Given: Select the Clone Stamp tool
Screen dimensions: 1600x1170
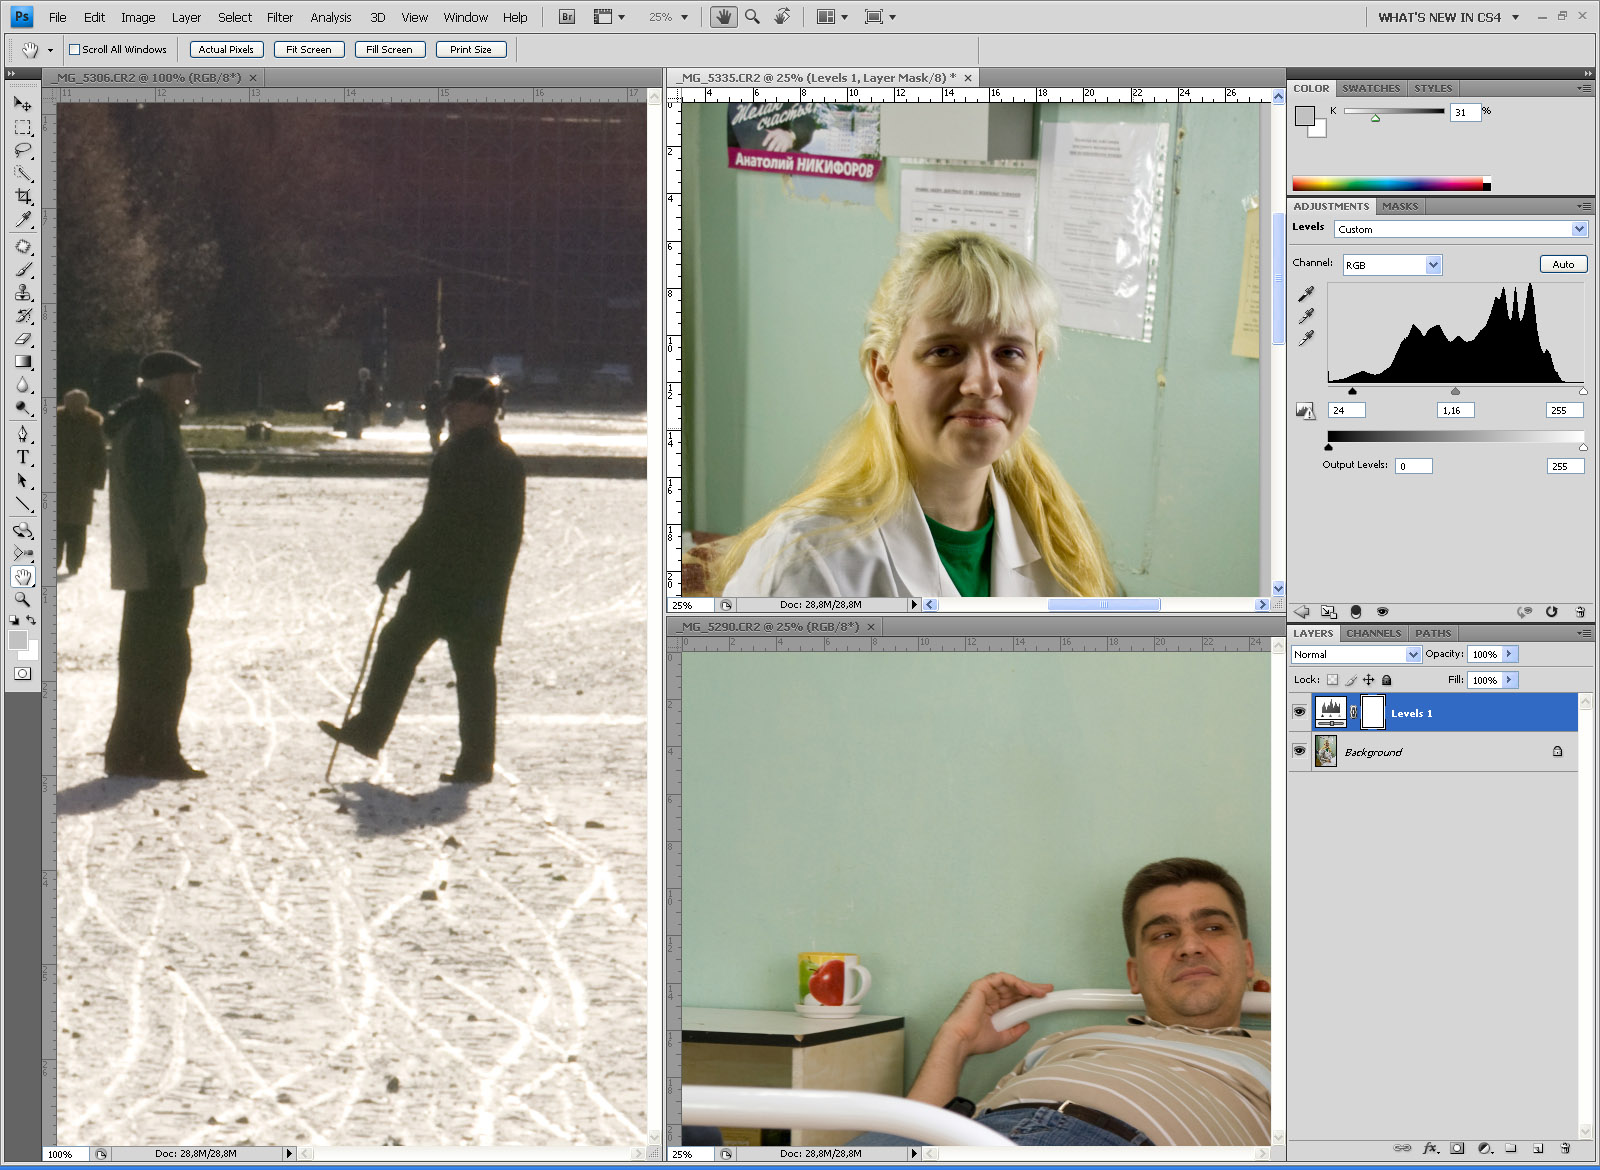Looking at the screenshot, I should pyautogui.click(x=23, y=293).
